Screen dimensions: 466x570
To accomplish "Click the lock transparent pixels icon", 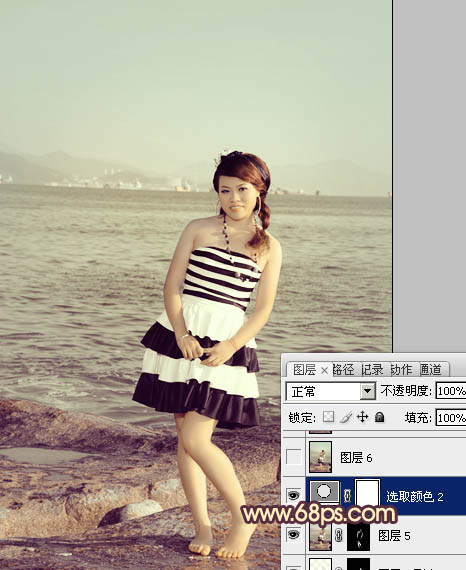I will [328, 417].
